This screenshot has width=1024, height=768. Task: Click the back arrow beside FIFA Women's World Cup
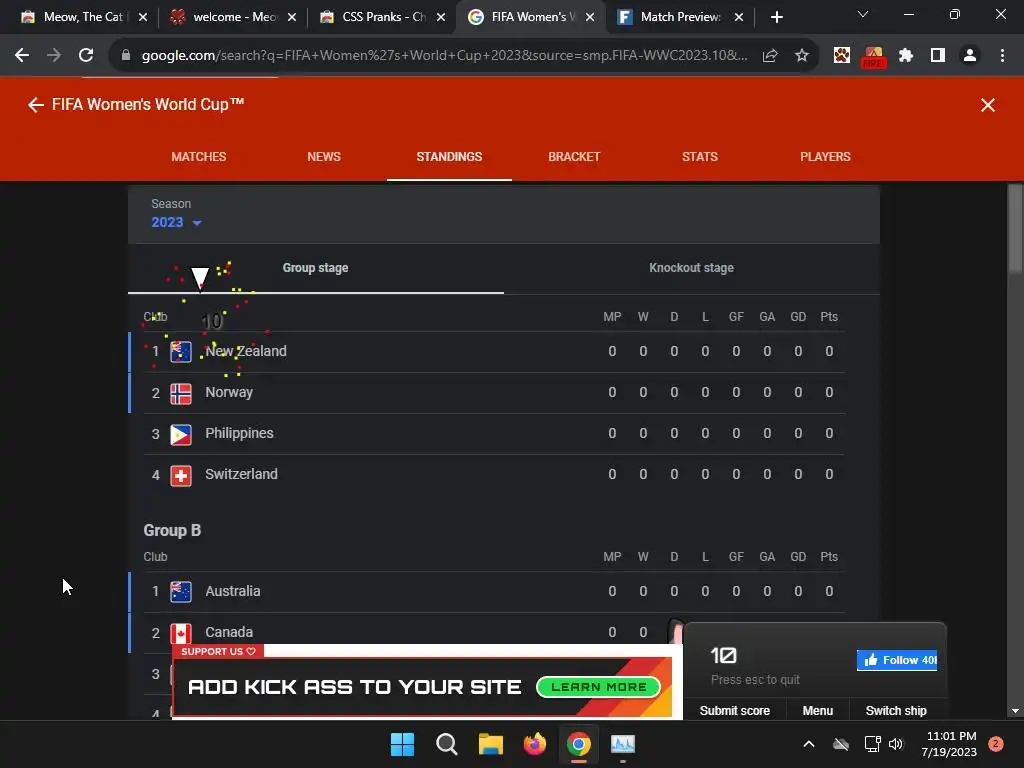35,104
